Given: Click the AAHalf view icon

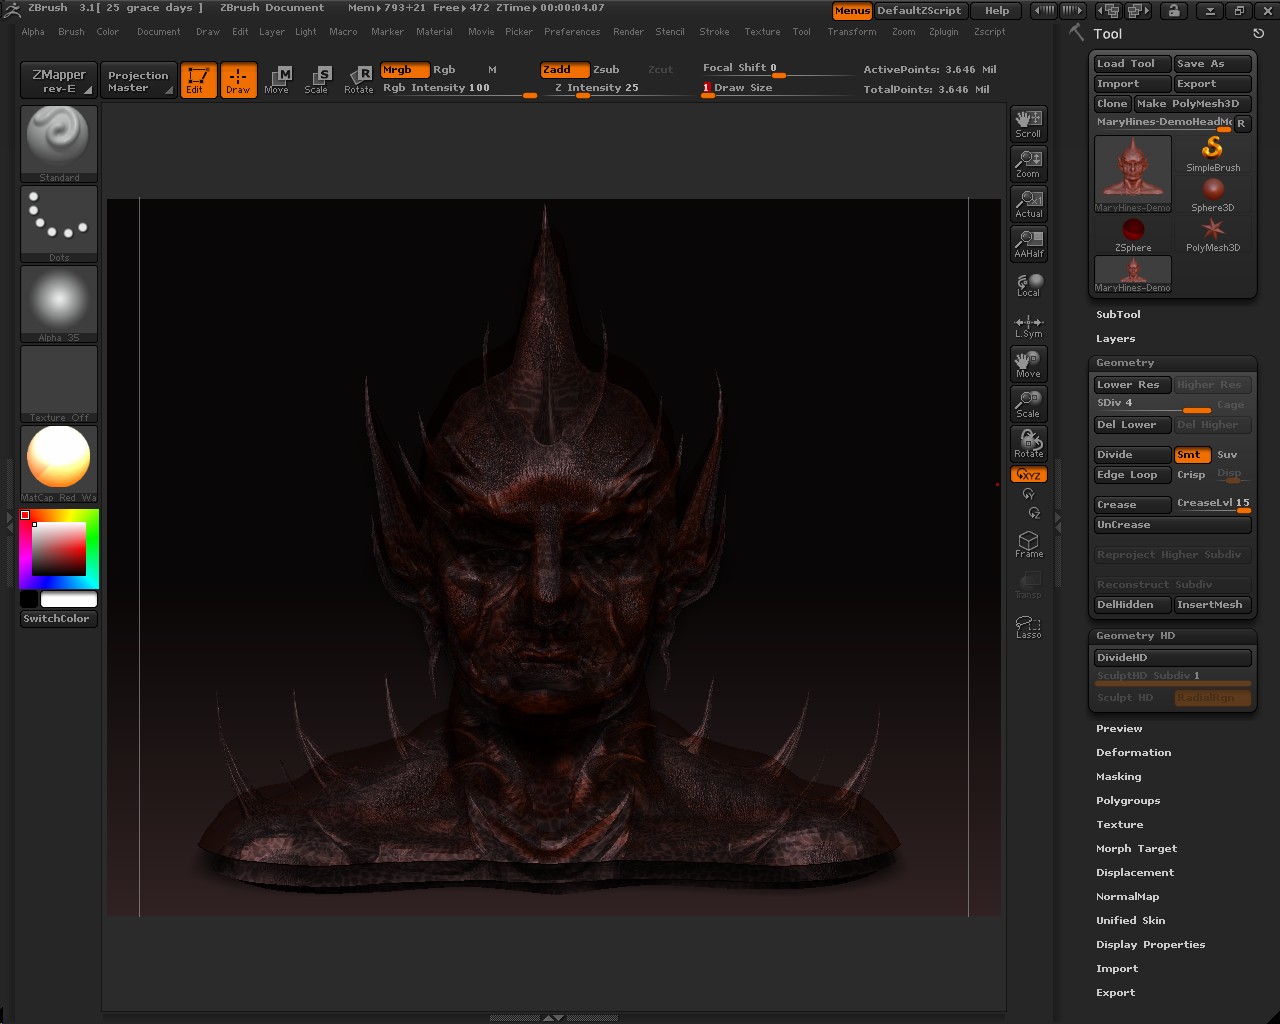Looking at the screenshot, I should point(1028,243).
